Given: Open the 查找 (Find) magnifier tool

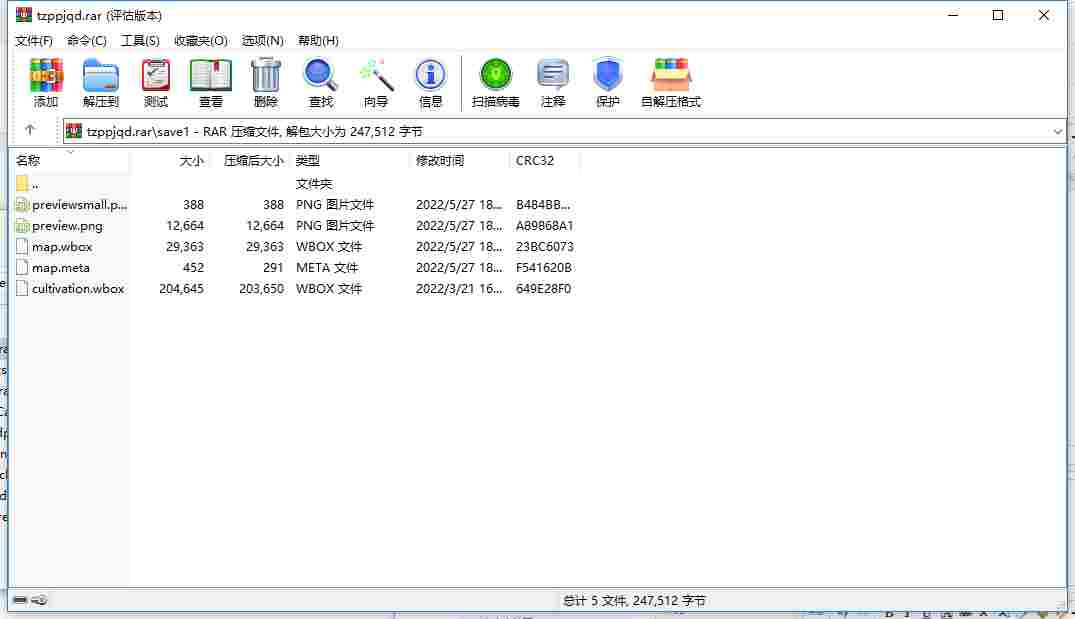Looking at the screenshot, I should pos(320,82).
